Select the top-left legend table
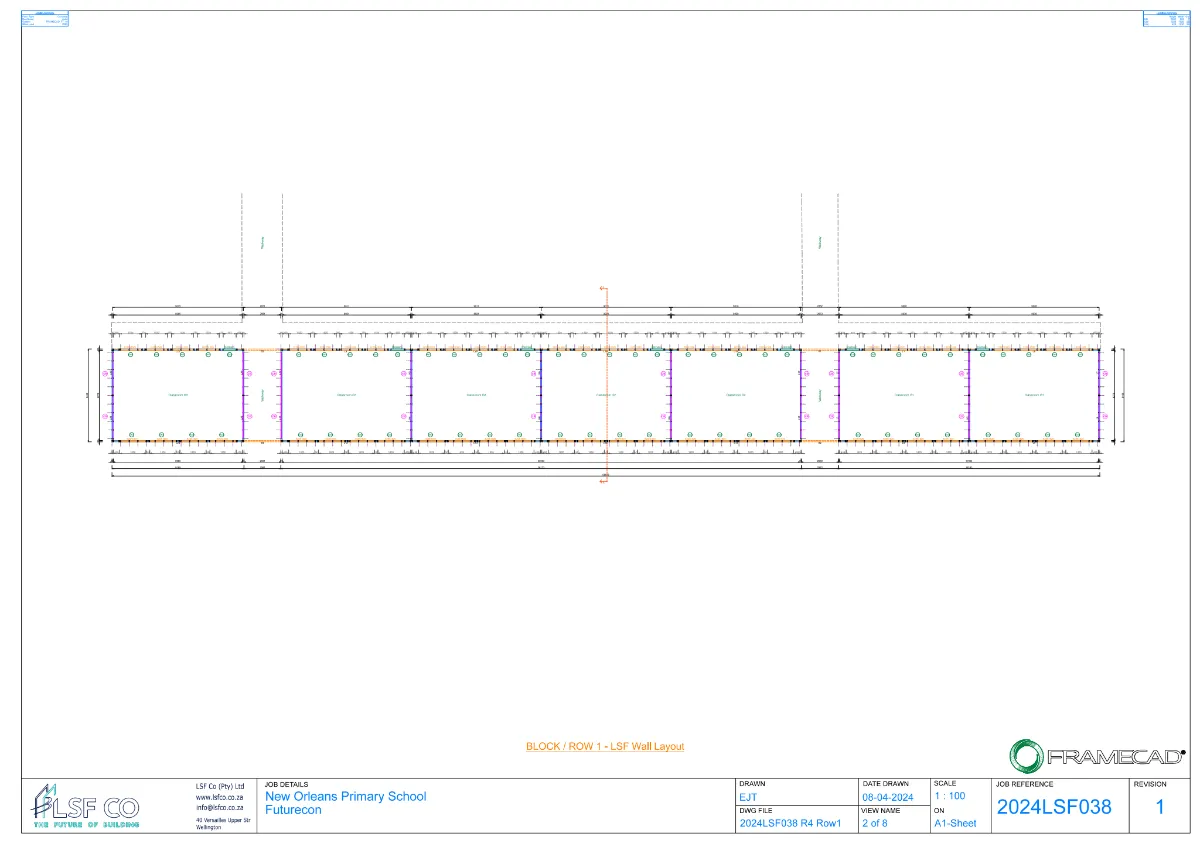The height and width of the screenshot is (847, 1200). coord(45,19)
